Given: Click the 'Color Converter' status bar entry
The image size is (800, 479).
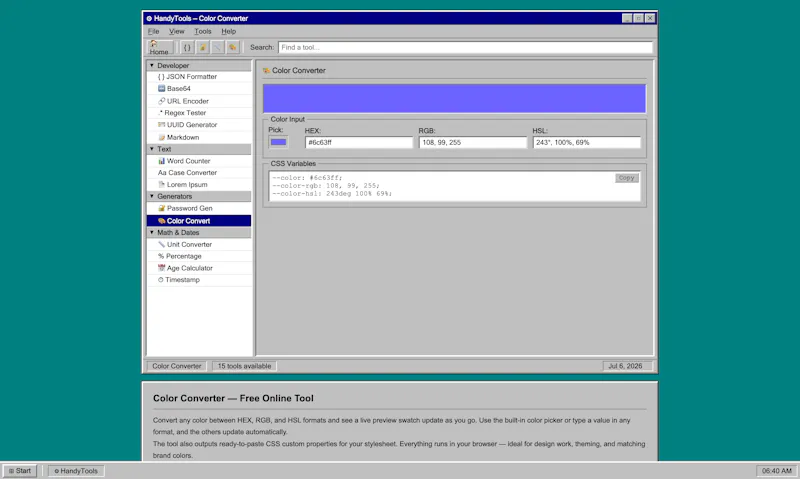Looking at the screenshot, I should 177,366.
